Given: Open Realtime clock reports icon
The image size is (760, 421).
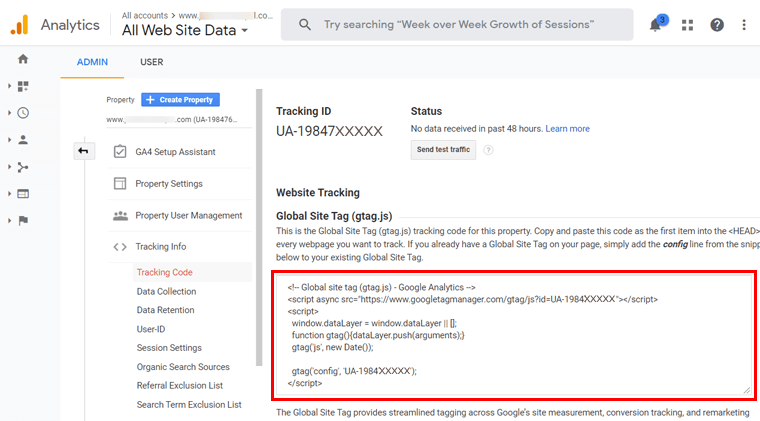Looking at the screenshot, I should pos(23,113).
